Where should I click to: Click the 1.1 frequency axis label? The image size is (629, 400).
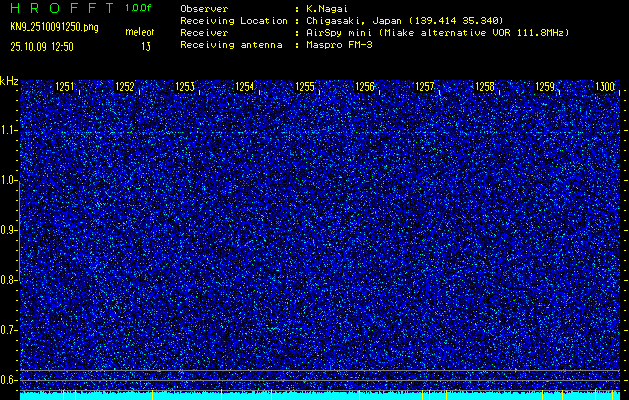coord(9,130)
